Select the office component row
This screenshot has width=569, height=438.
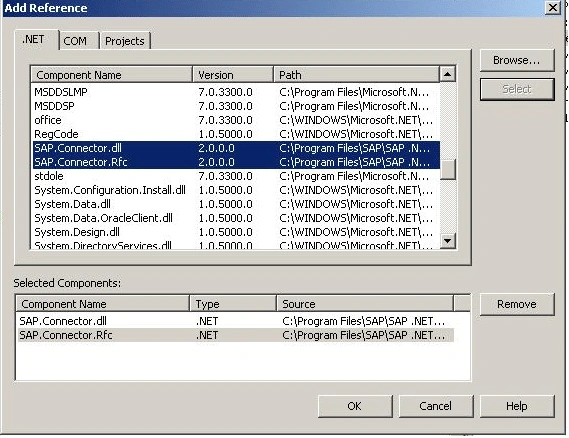(x=236, y=120)
